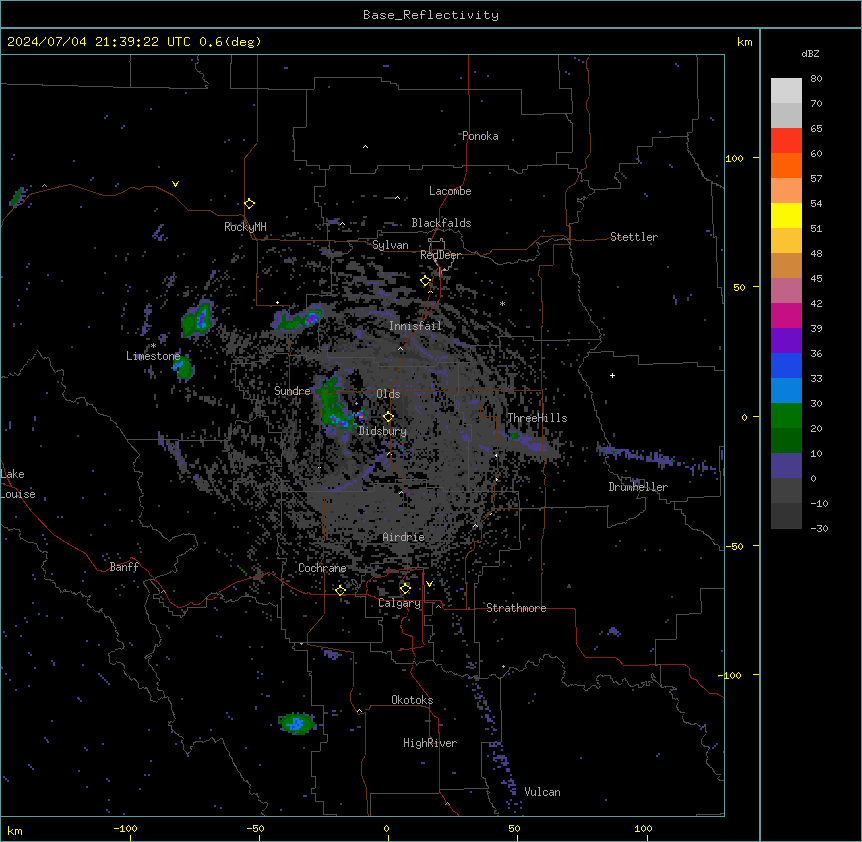
Task: Click the -50 tick on the right axis
Action: (734, 546)
